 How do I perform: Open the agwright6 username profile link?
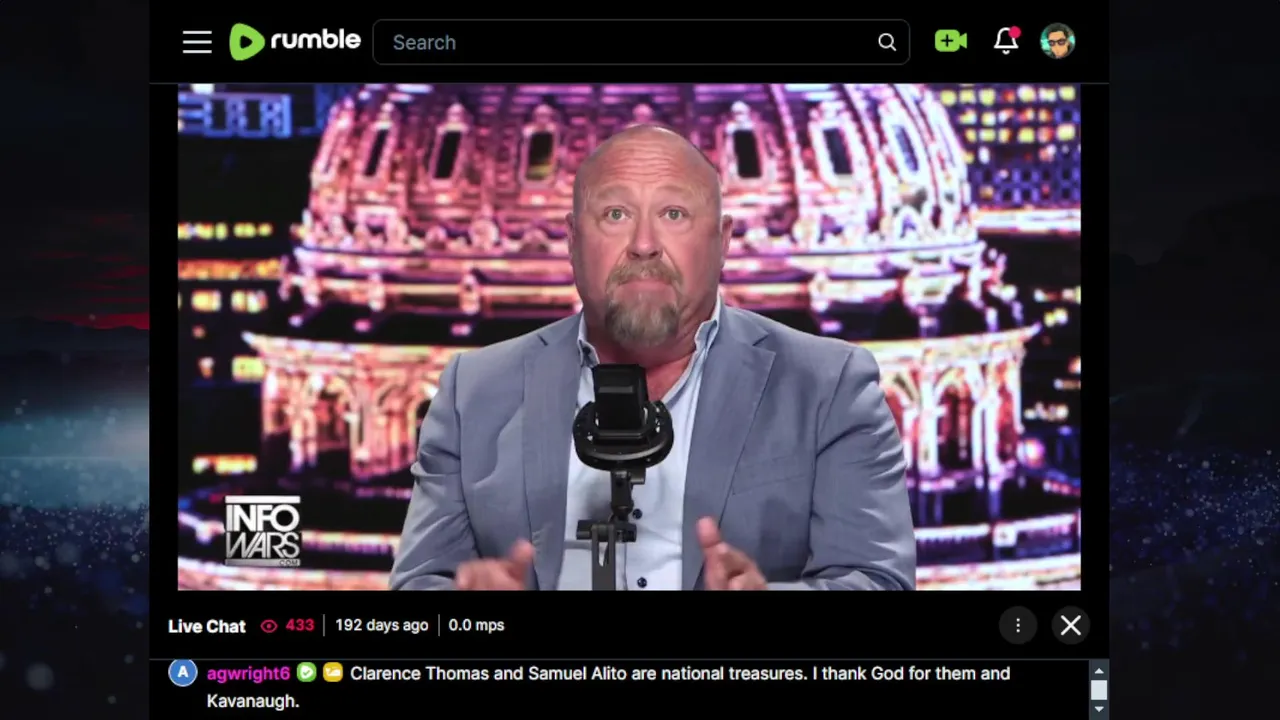pyautogui.click(x=248, y=674)
